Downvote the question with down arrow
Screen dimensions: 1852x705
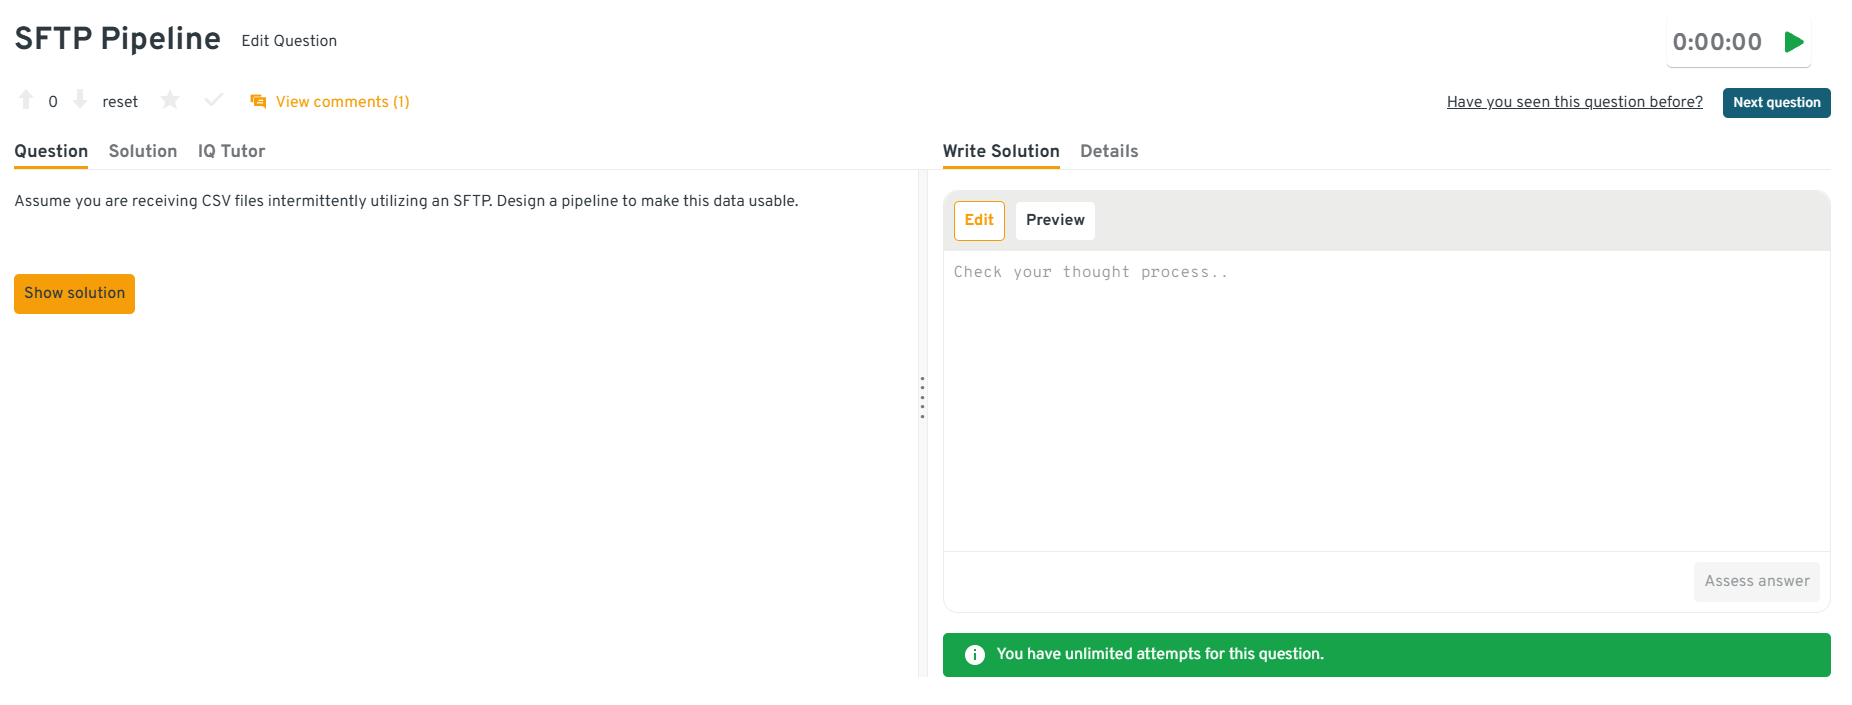coord(80,100)
